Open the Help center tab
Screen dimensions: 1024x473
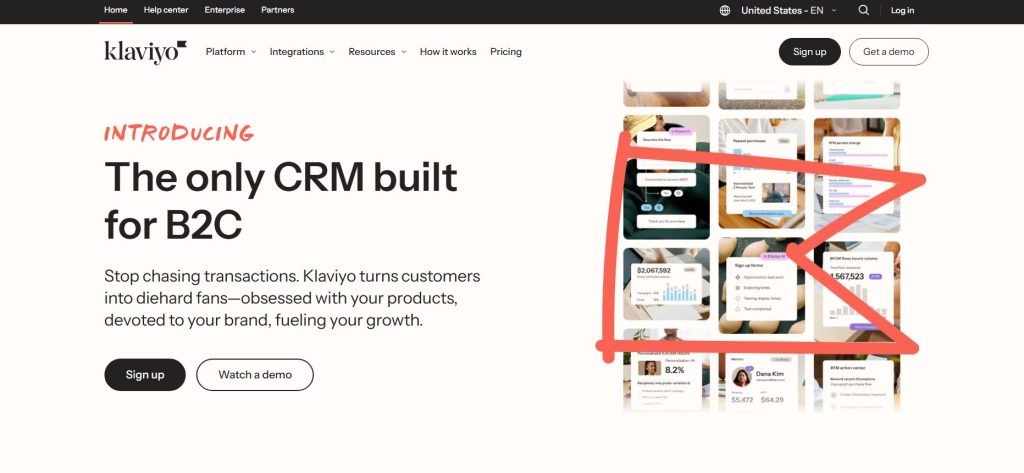(166, 10)
